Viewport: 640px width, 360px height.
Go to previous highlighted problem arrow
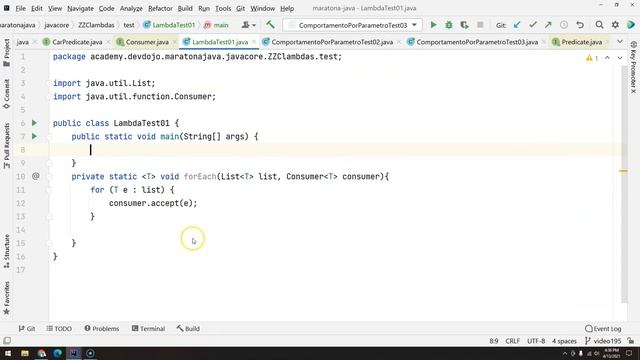tap(607, 58)
